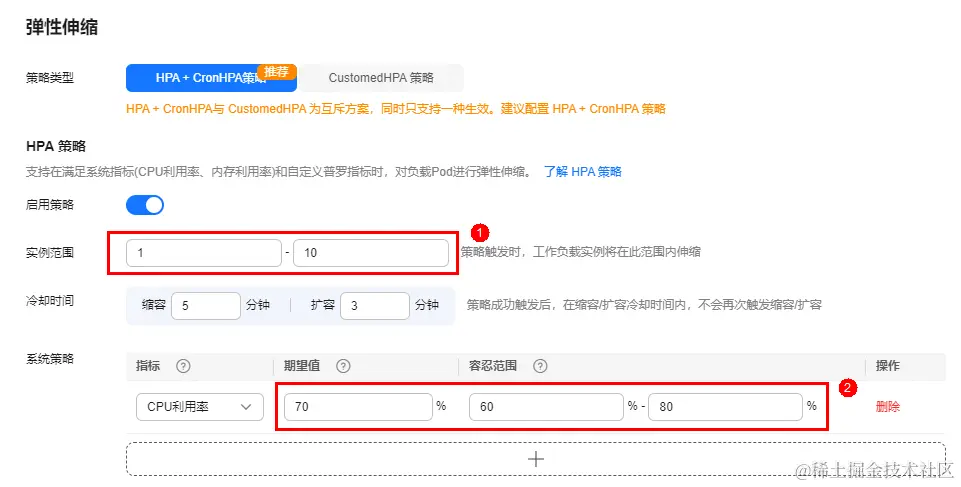961x487 pixels.
Task: Click the 弹性伸缩 heading text
Action: (62, 27)
